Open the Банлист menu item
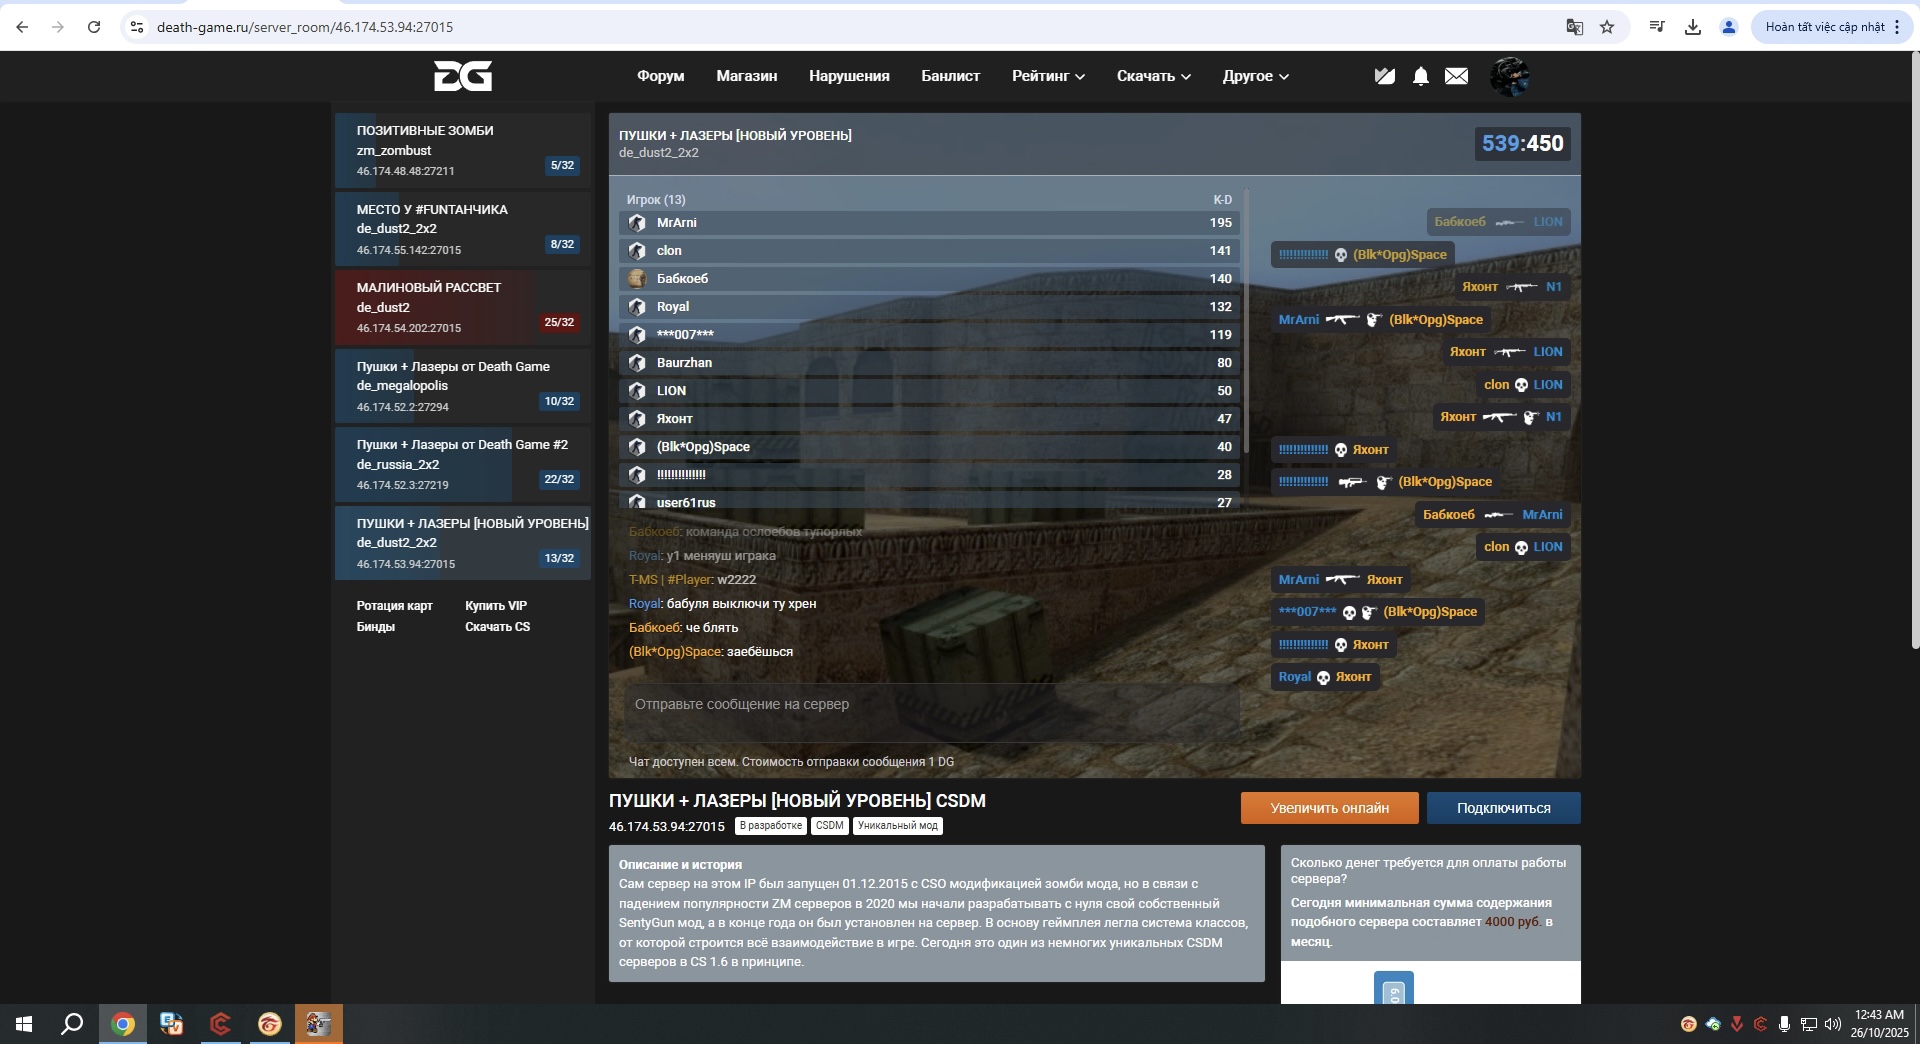This screenshot has width=1920, height=1044. pos(950,76)
